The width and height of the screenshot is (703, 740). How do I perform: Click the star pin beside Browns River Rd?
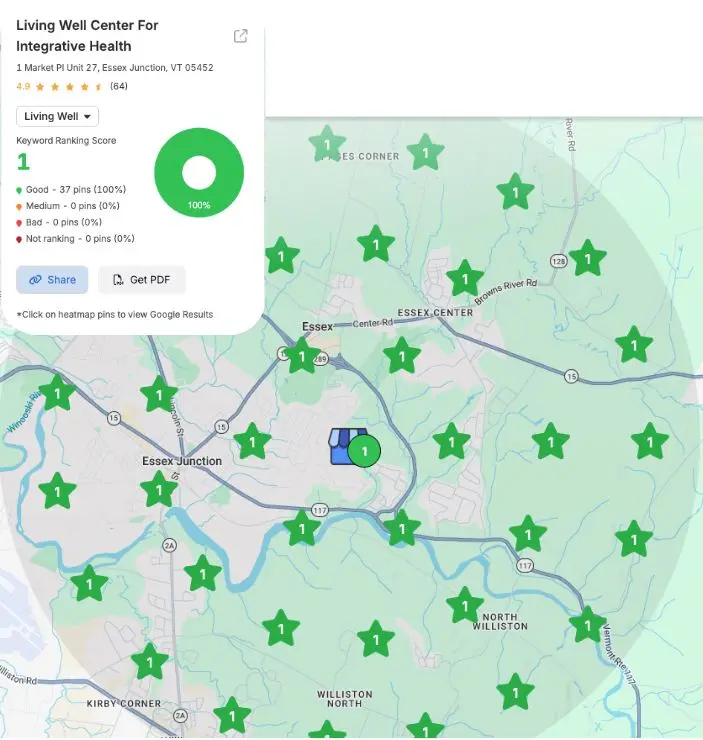[x=465, y=278]
